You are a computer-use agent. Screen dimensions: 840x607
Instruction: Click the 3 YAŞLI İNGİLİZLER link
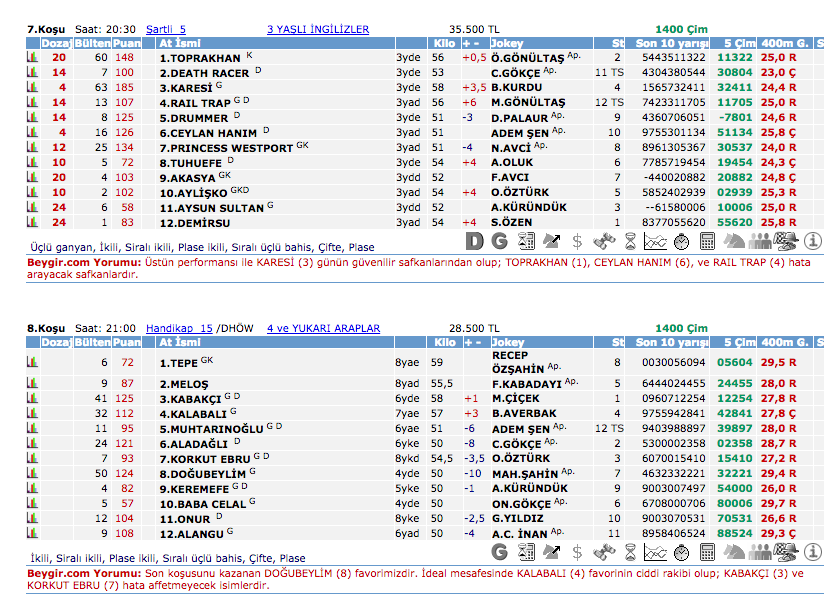pyautogui.click(x=318, y=30)
